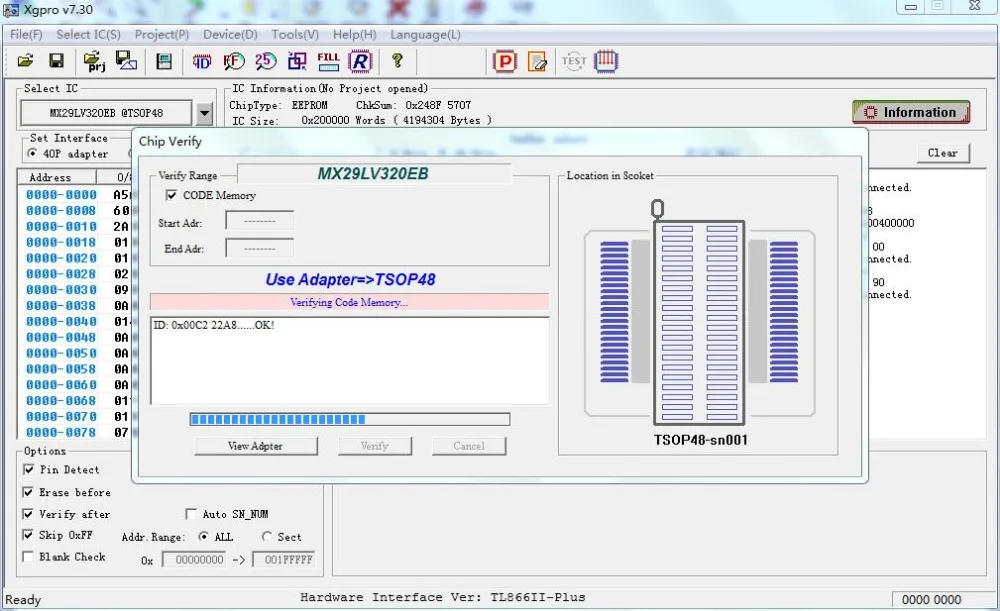1000x611 pixels.
Task: Select the 40P adapter interface radio
Action: [x=32, y=153]
